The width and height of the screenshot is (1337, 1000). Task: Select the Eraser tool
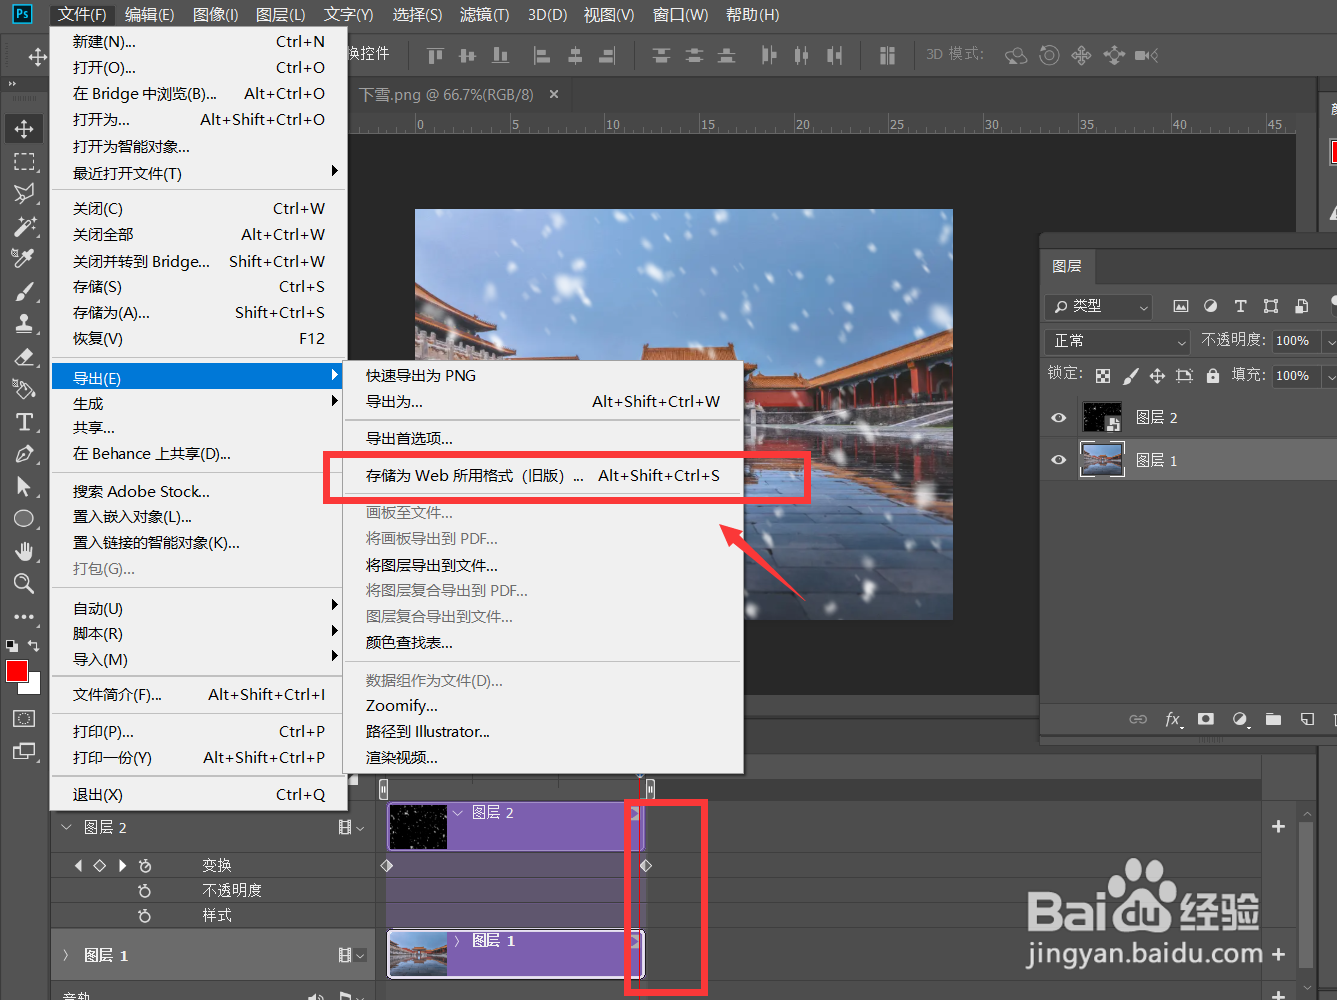pos(23,356)
